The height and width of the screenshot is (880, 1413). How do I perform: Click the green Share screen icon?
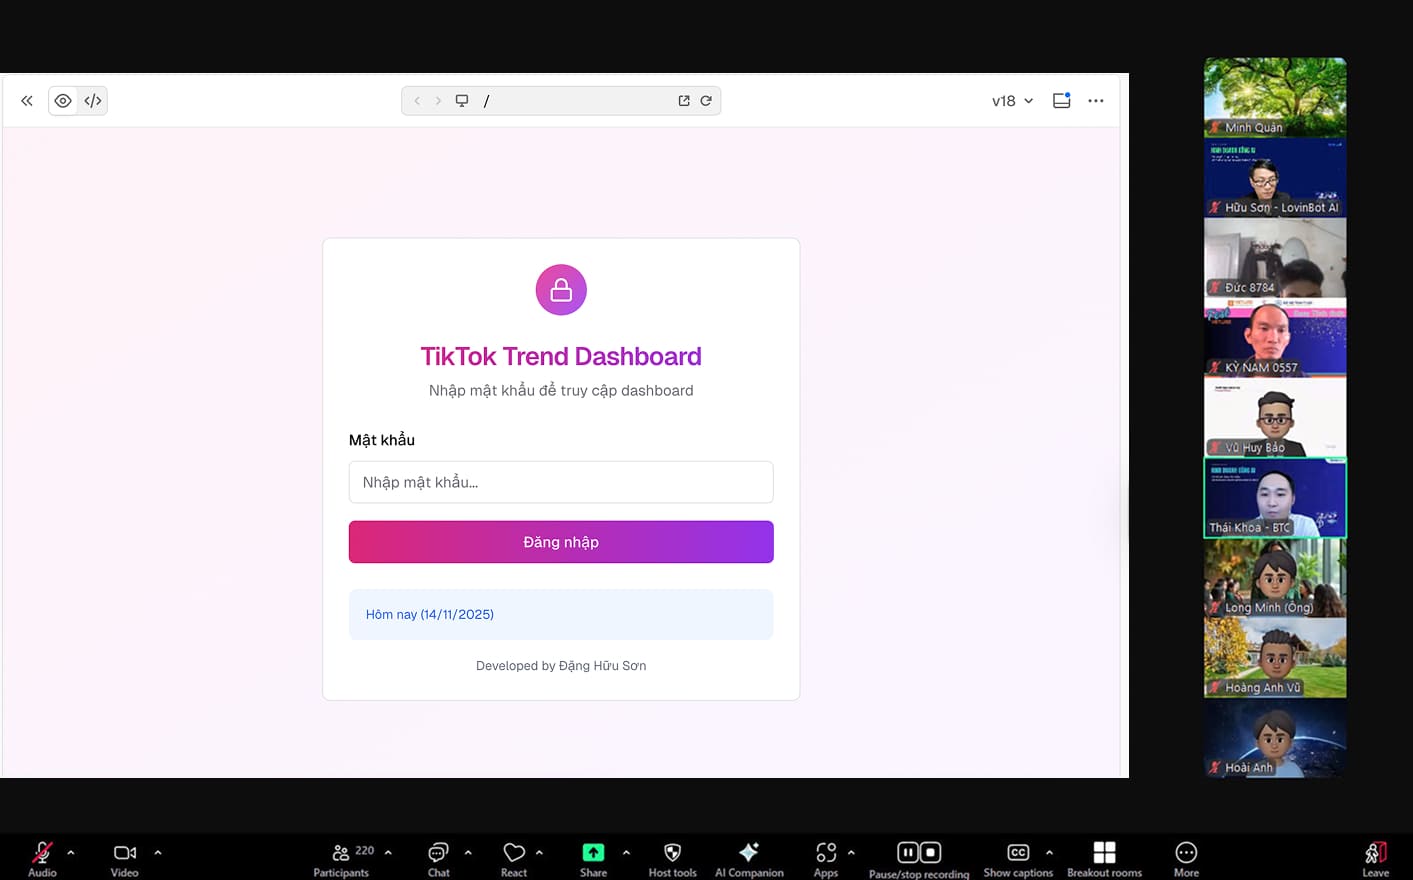pyautogui.click(x=593, y=852)
